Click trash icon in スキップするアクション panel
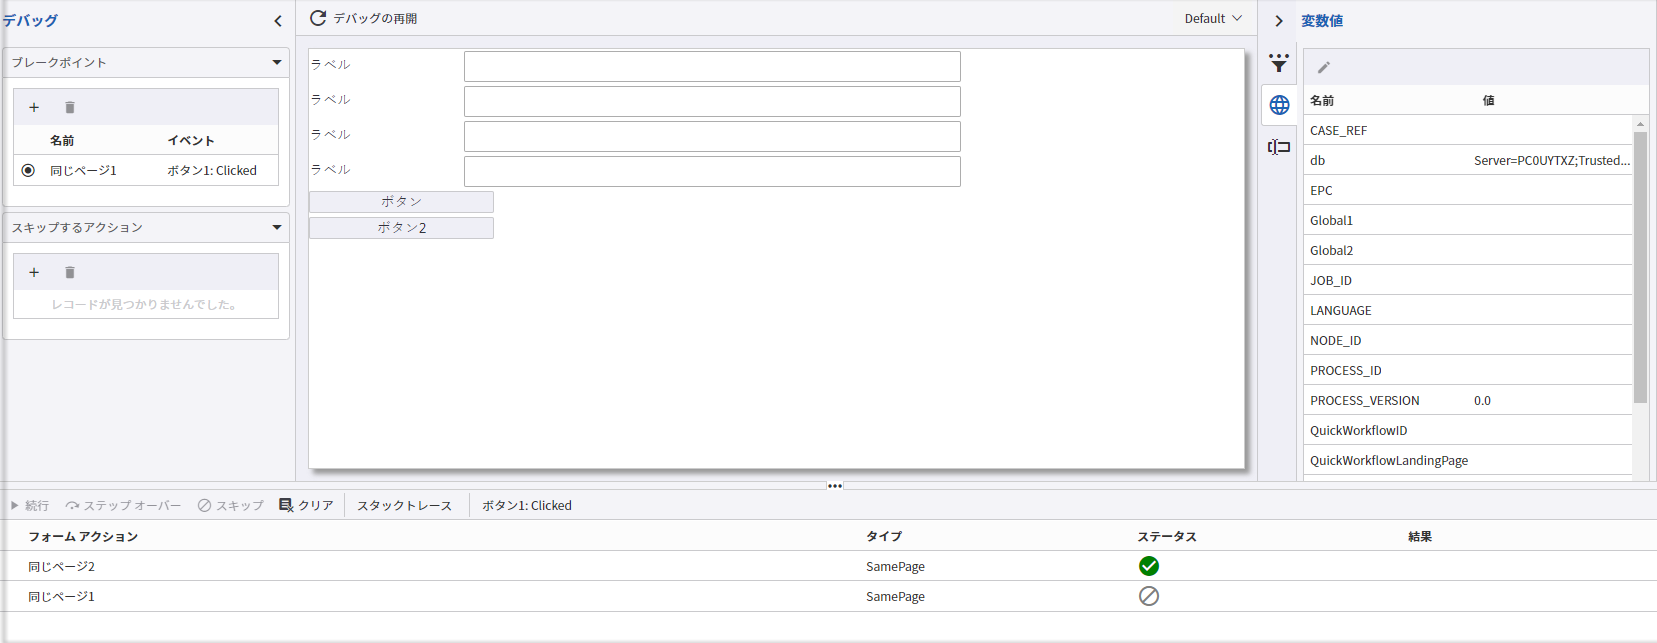The width and height of the screenshot is (1657, 643). pos(70,272)
